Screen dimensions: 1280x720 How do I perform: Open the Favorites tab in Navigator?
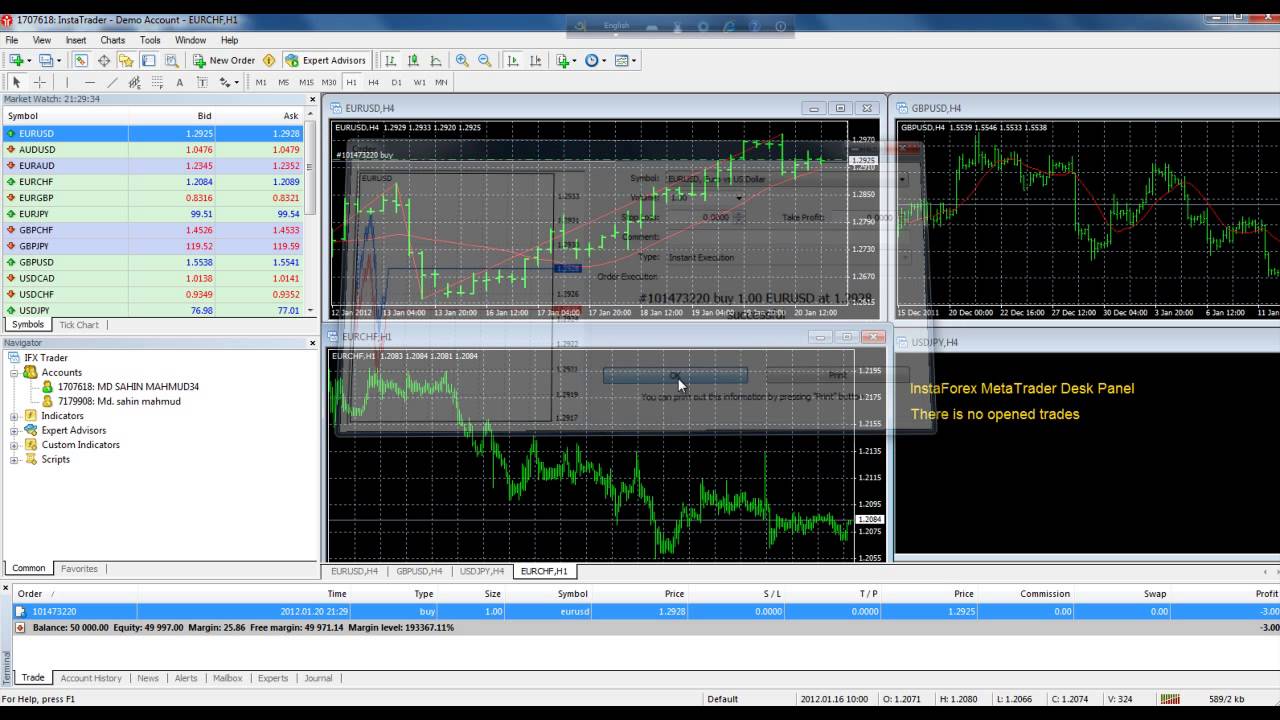click(x=79, y=569)
